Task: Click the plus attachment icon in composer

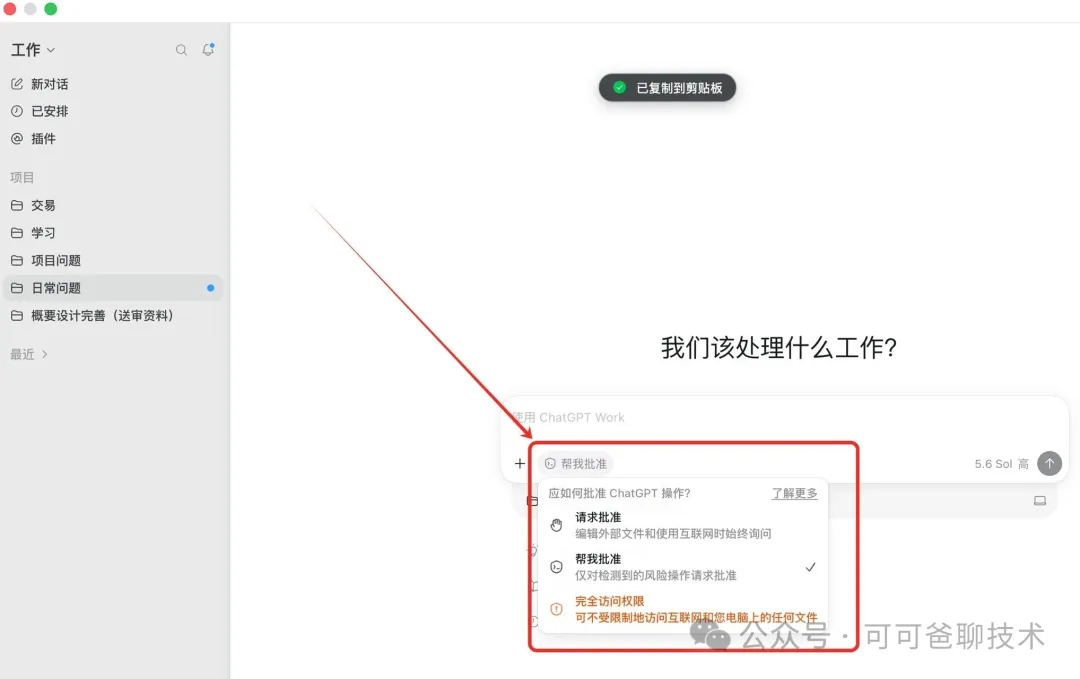Action: point(519,463)
